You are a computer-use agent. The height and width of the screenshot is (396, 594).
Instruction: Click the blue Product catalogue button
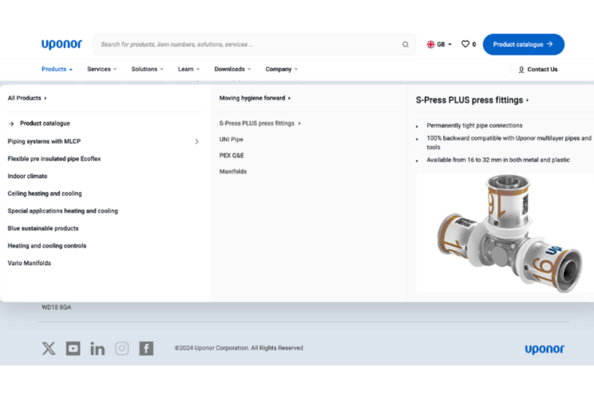point(524,44)
